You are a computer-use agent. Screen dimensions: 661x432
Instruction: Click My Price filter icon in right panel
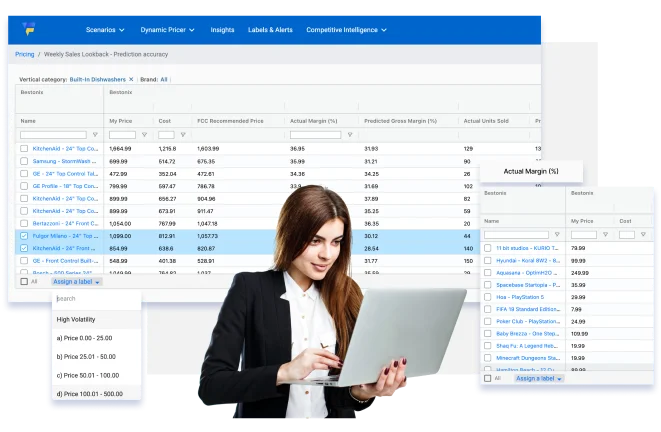click(x=607, y=234)
